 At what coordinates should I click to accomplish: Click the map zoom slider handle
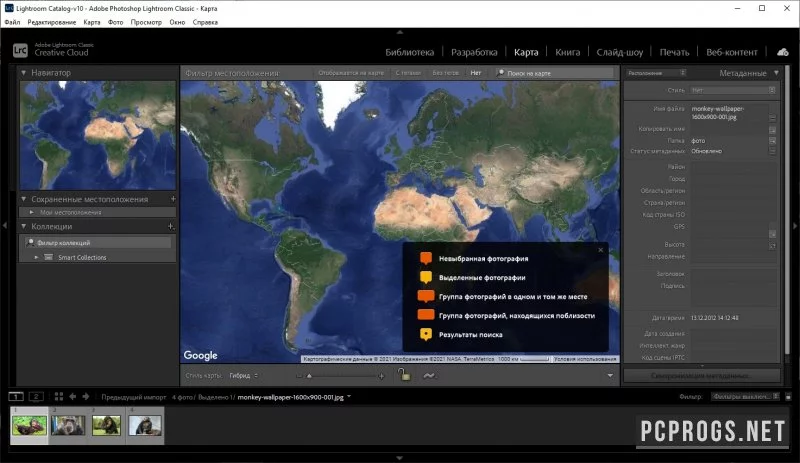point(309,376)
